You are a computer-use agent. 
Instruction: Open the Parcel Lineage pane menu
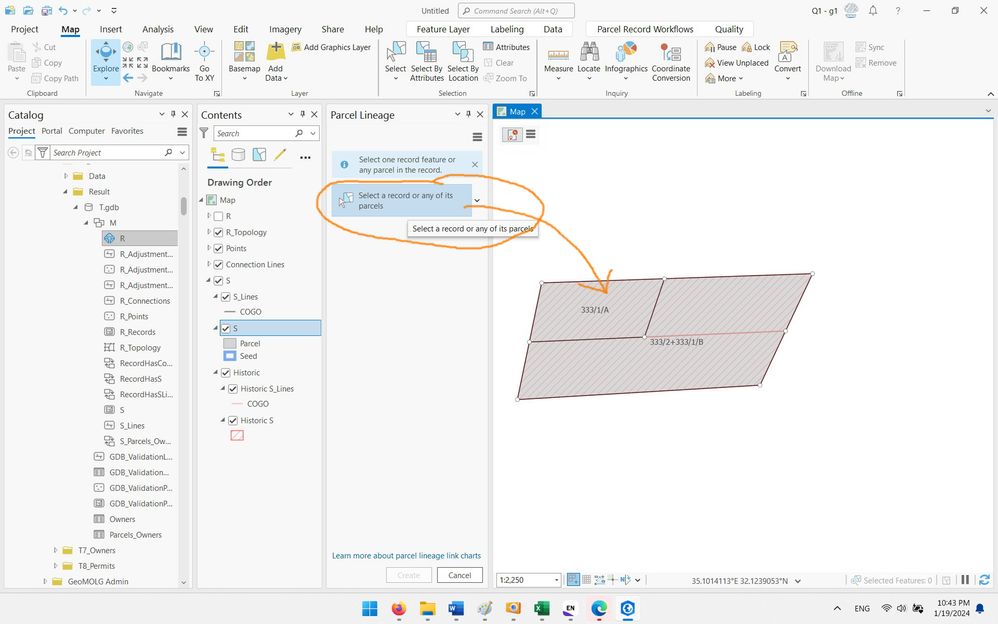pos(477,137)
